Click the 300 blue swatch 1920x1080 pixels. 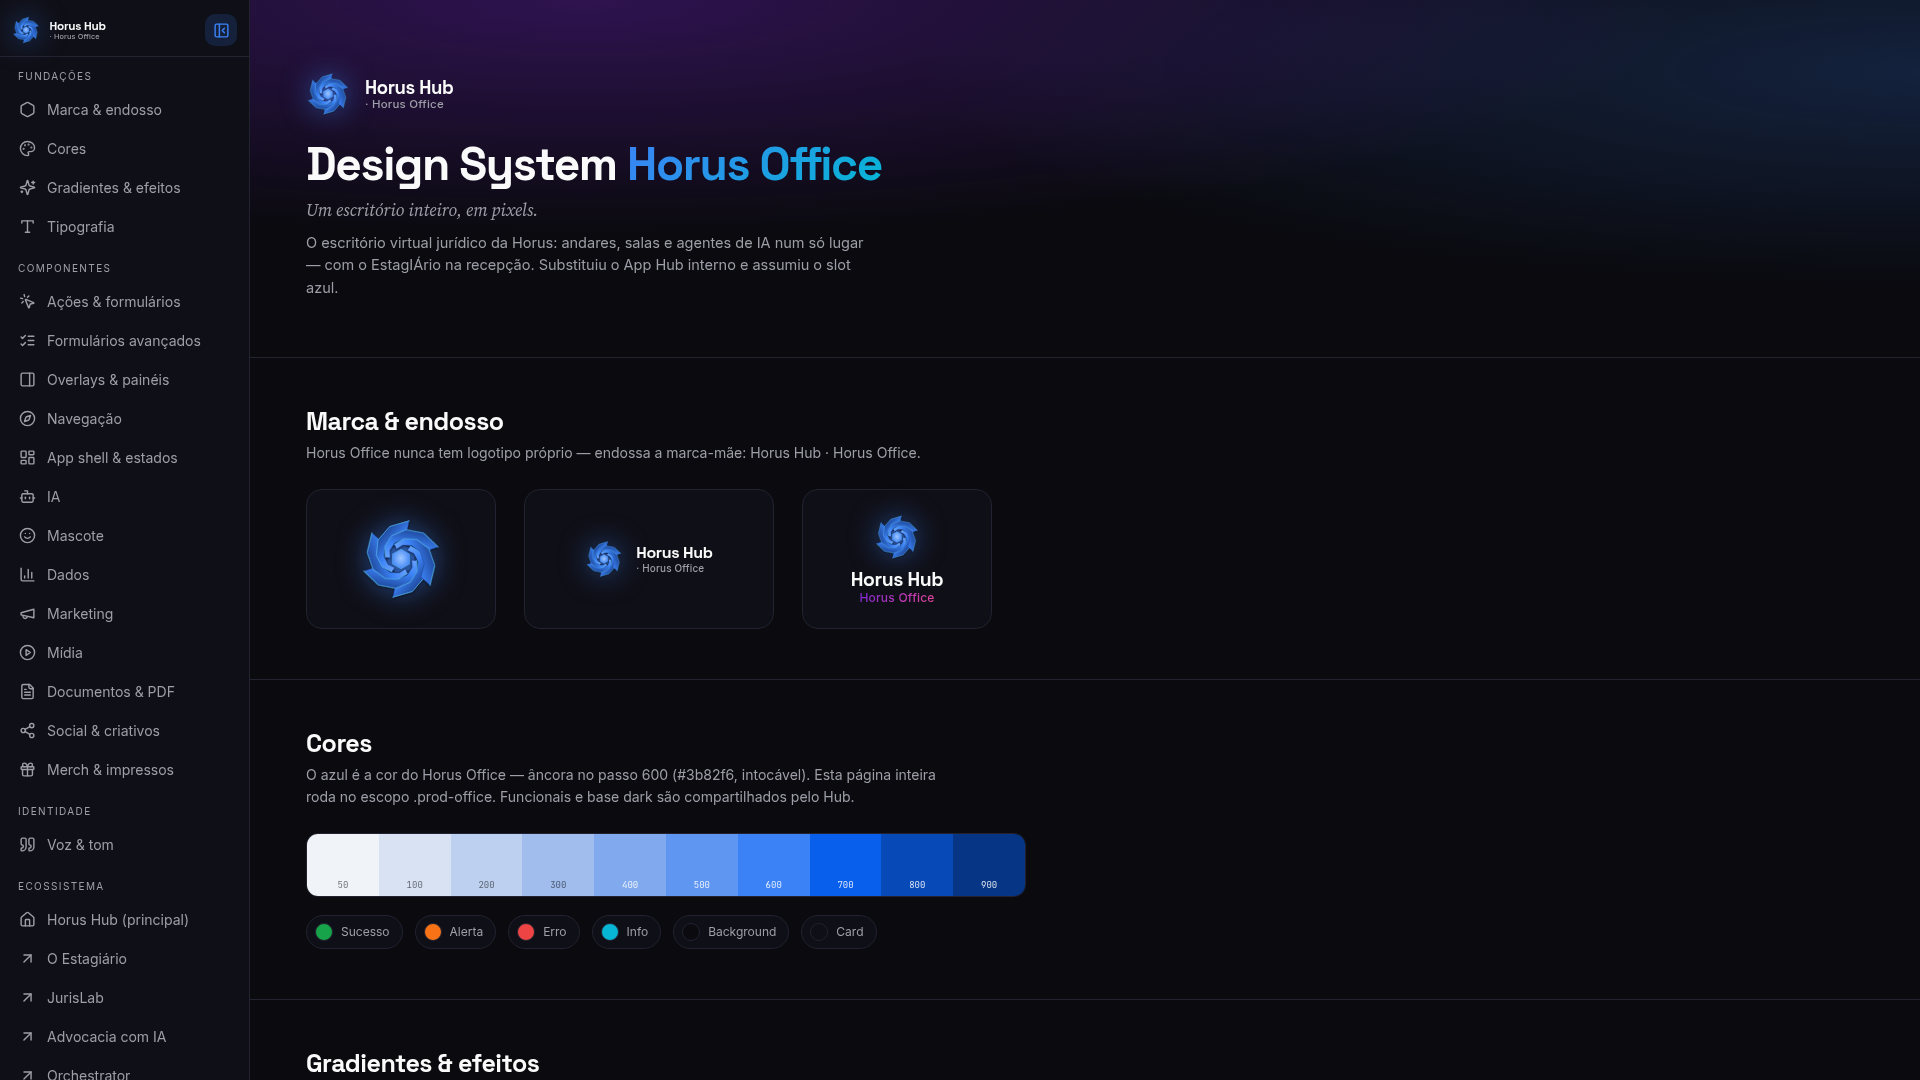pyautogui.click(x=558, y=865)
